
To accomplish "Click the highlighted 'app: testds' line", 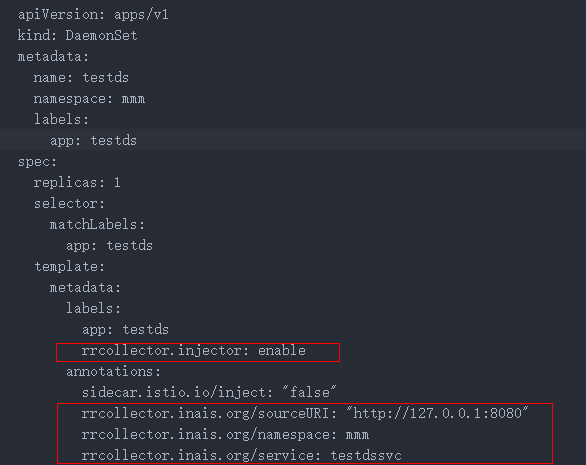I will [93, 141].
